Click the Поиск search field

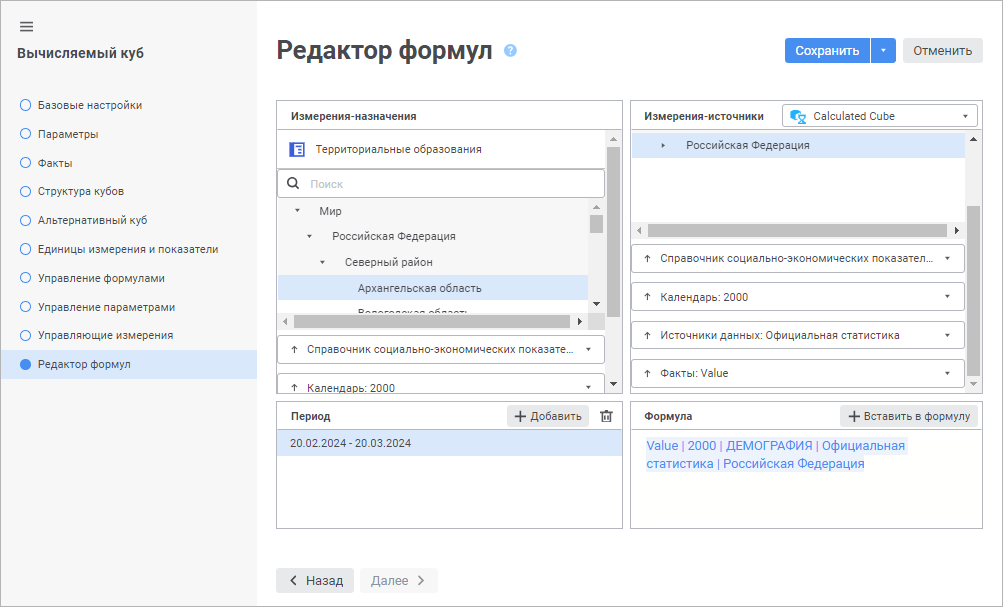[x=450, y=184]
